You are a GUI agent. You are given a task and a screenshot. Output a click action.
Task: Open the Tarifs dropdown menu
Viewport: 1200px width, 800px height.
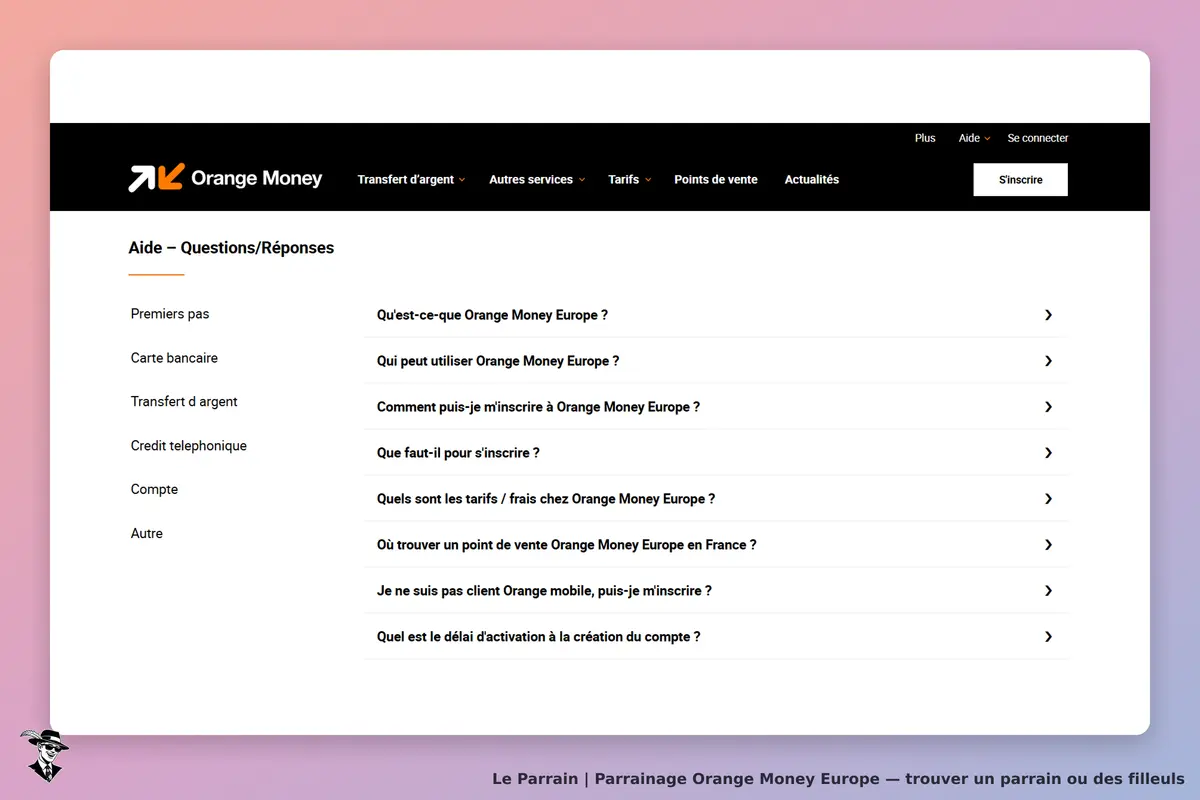coord(629,180)
